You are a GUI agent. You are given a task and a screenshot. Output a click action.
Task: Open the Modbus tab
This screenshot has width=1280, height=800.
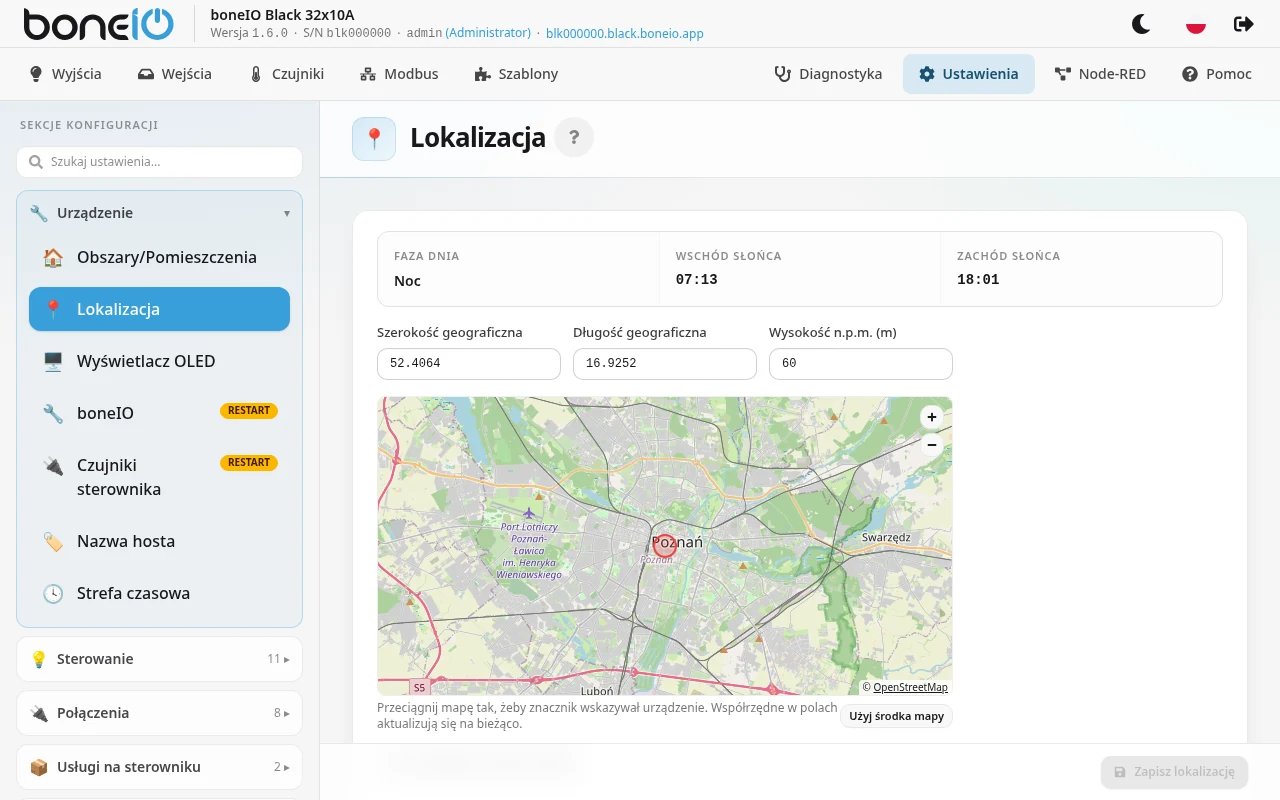400,74
